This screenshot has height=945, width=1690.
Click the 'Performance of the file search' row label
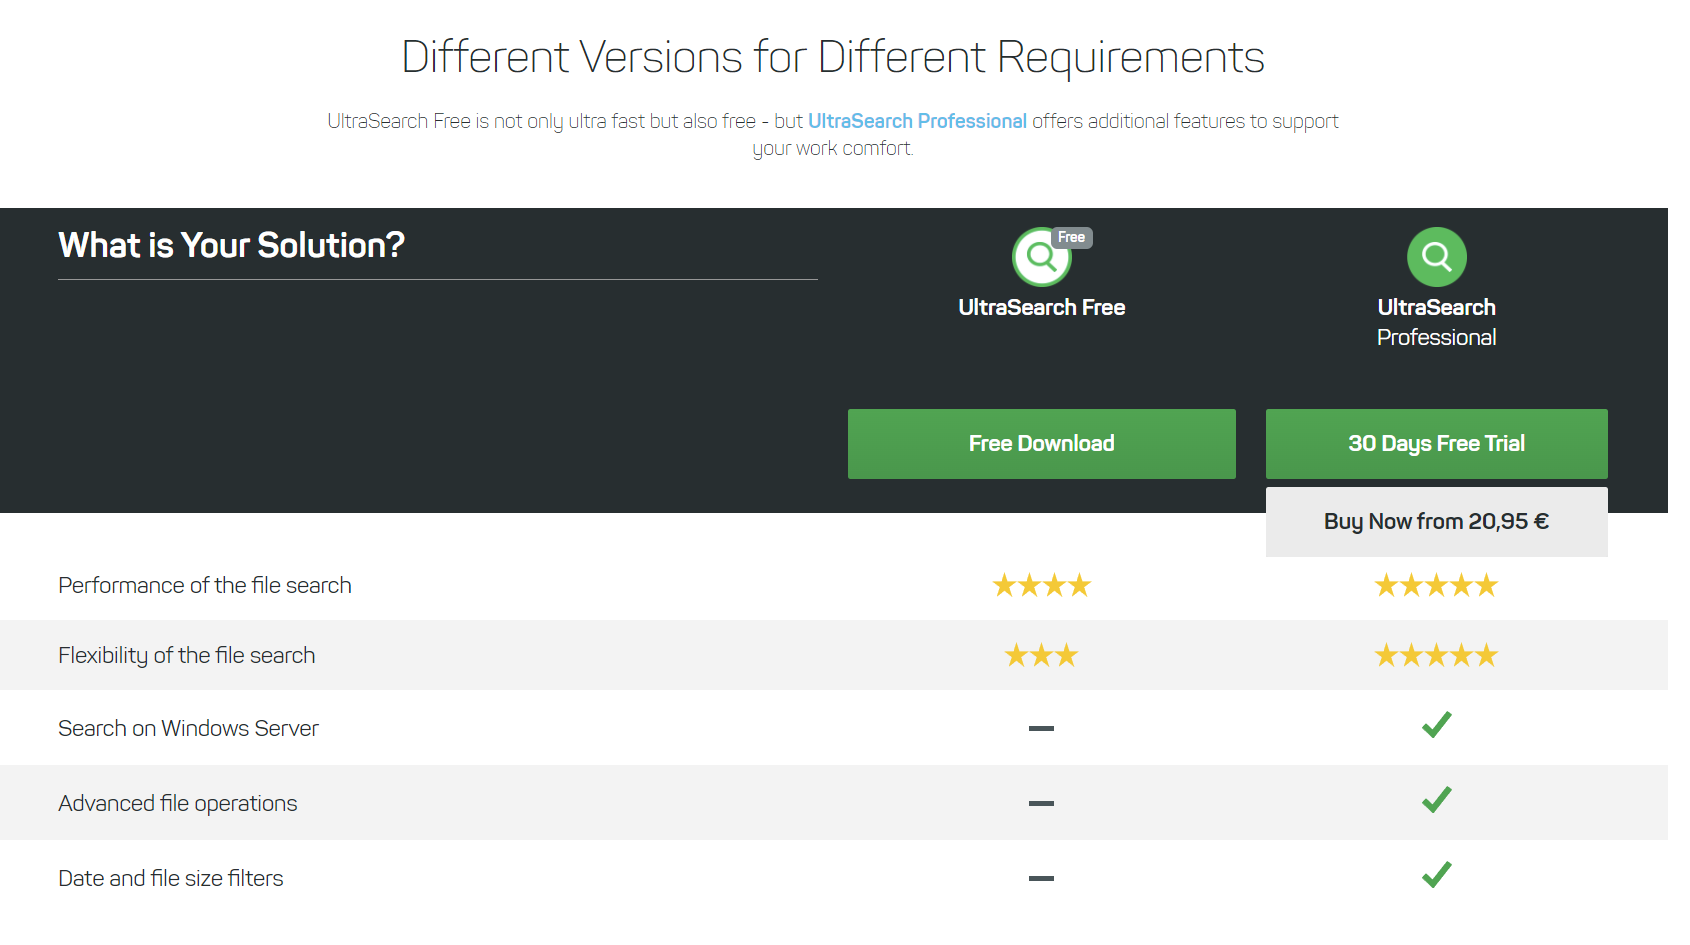click(x=205, y=585)
